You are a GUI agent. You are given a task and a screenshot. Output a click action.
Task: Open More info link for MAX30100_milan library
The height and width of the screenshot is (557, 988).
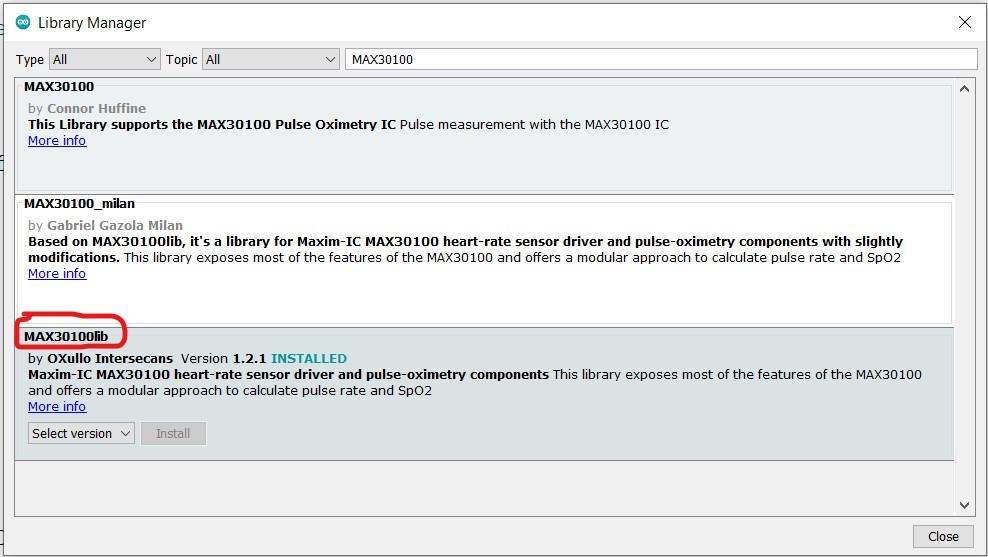pos(57,273)
